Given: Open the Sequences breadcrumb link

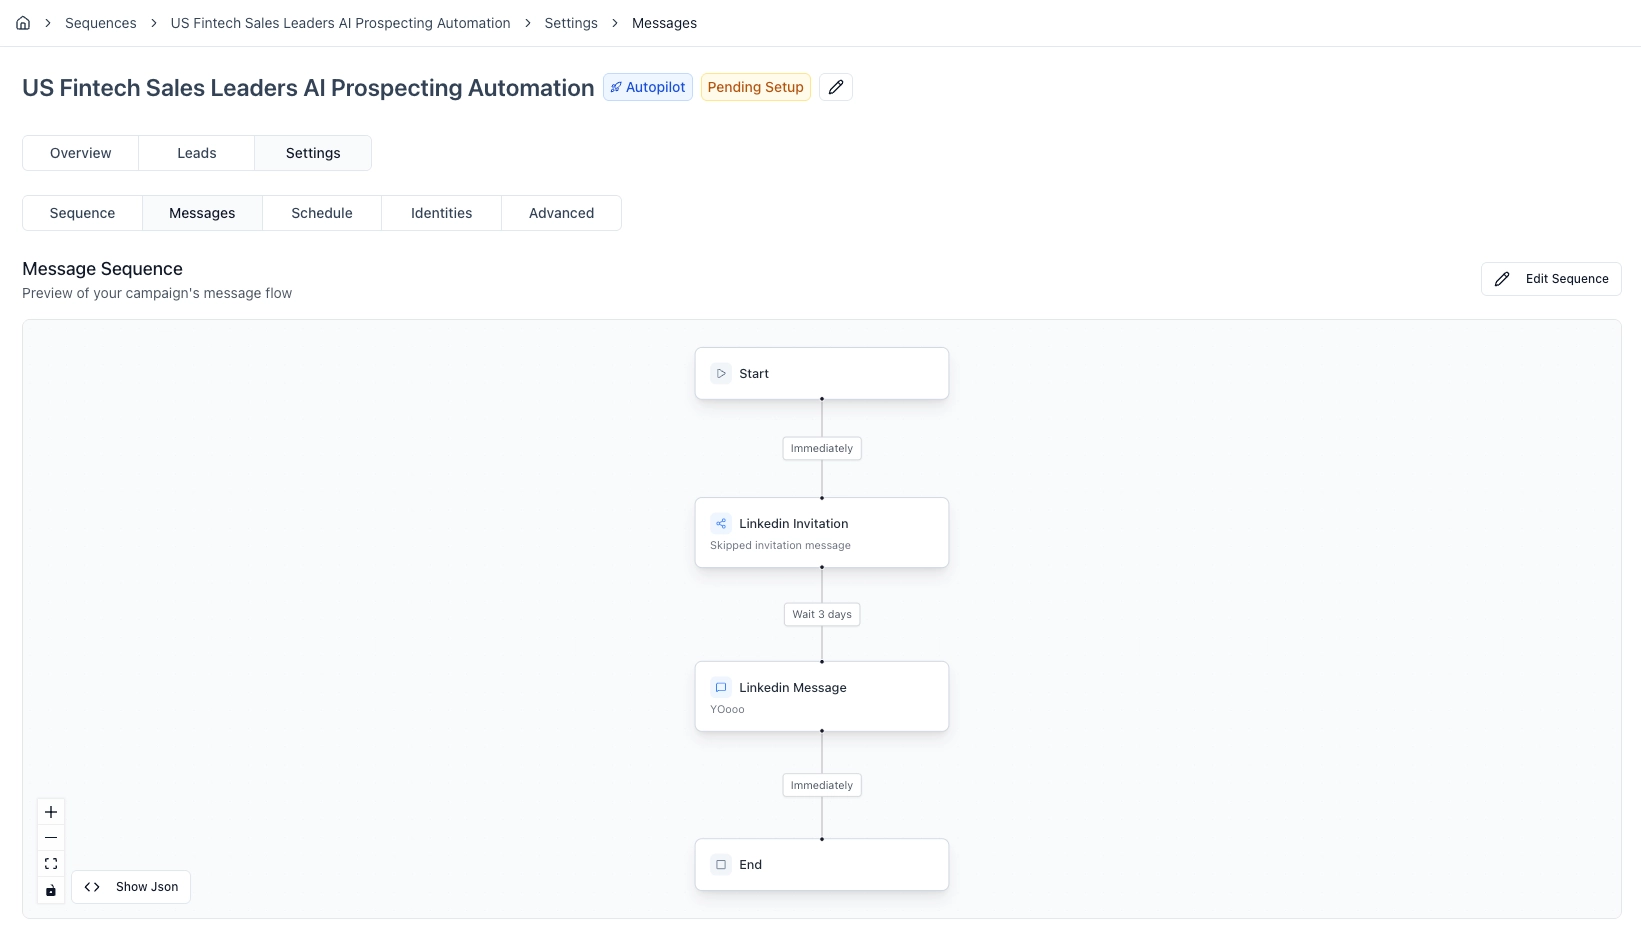Looking at the screenshot, I should coord(101,23).
